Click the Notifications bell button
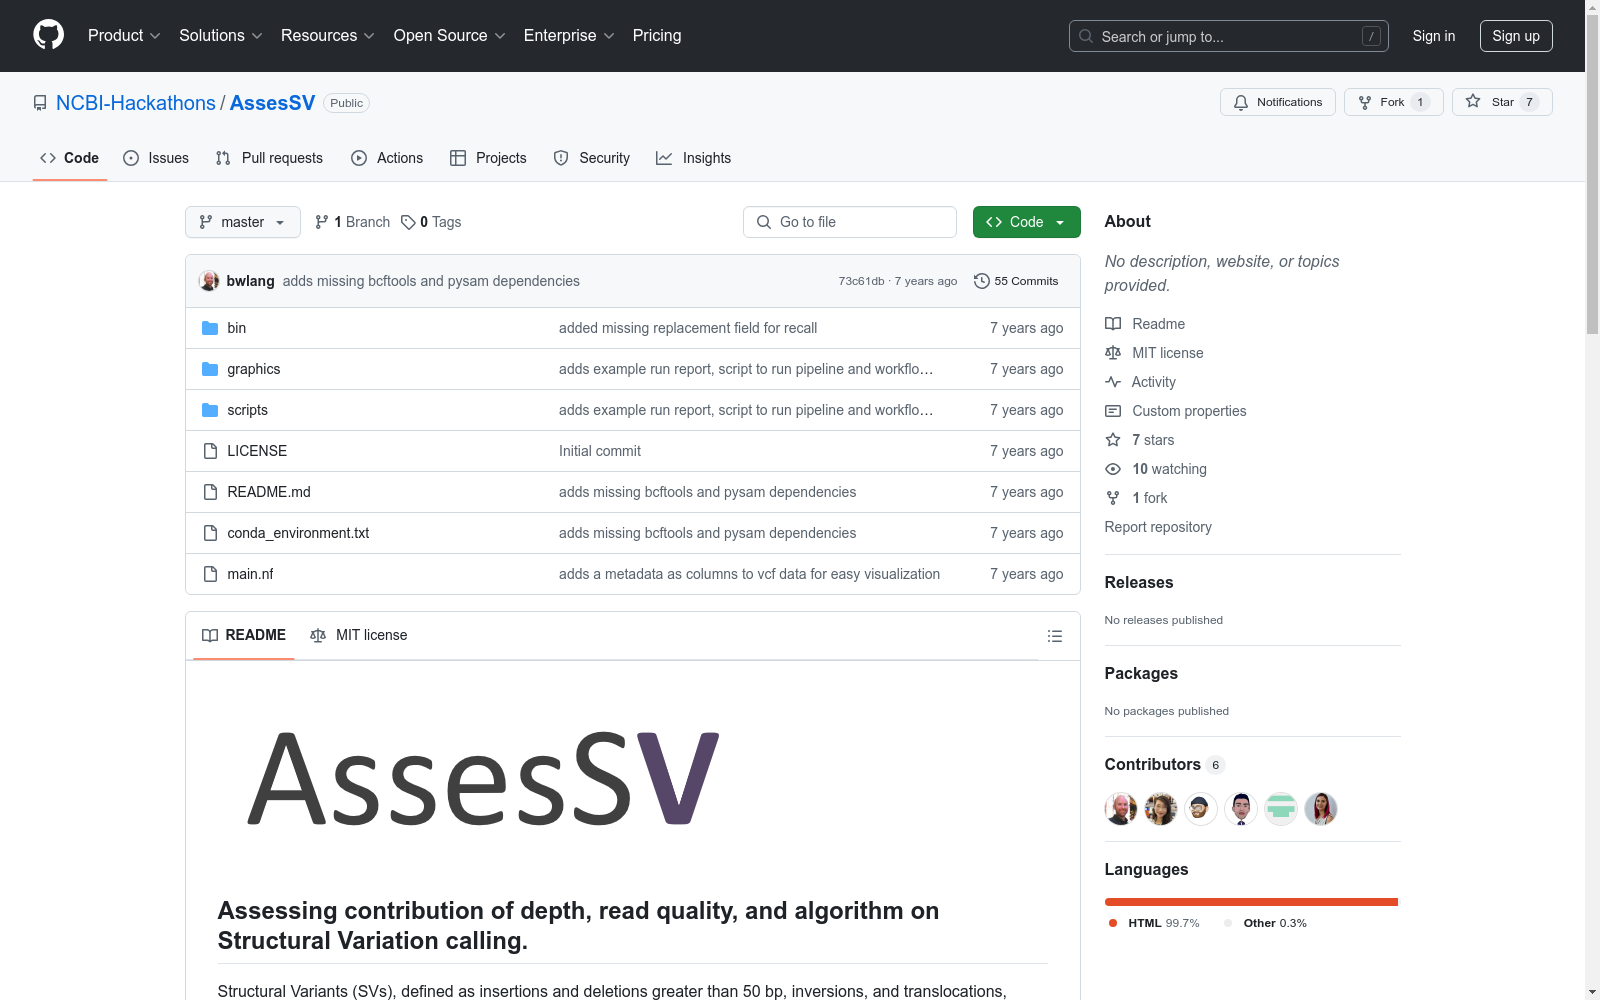 point(1277,102)
